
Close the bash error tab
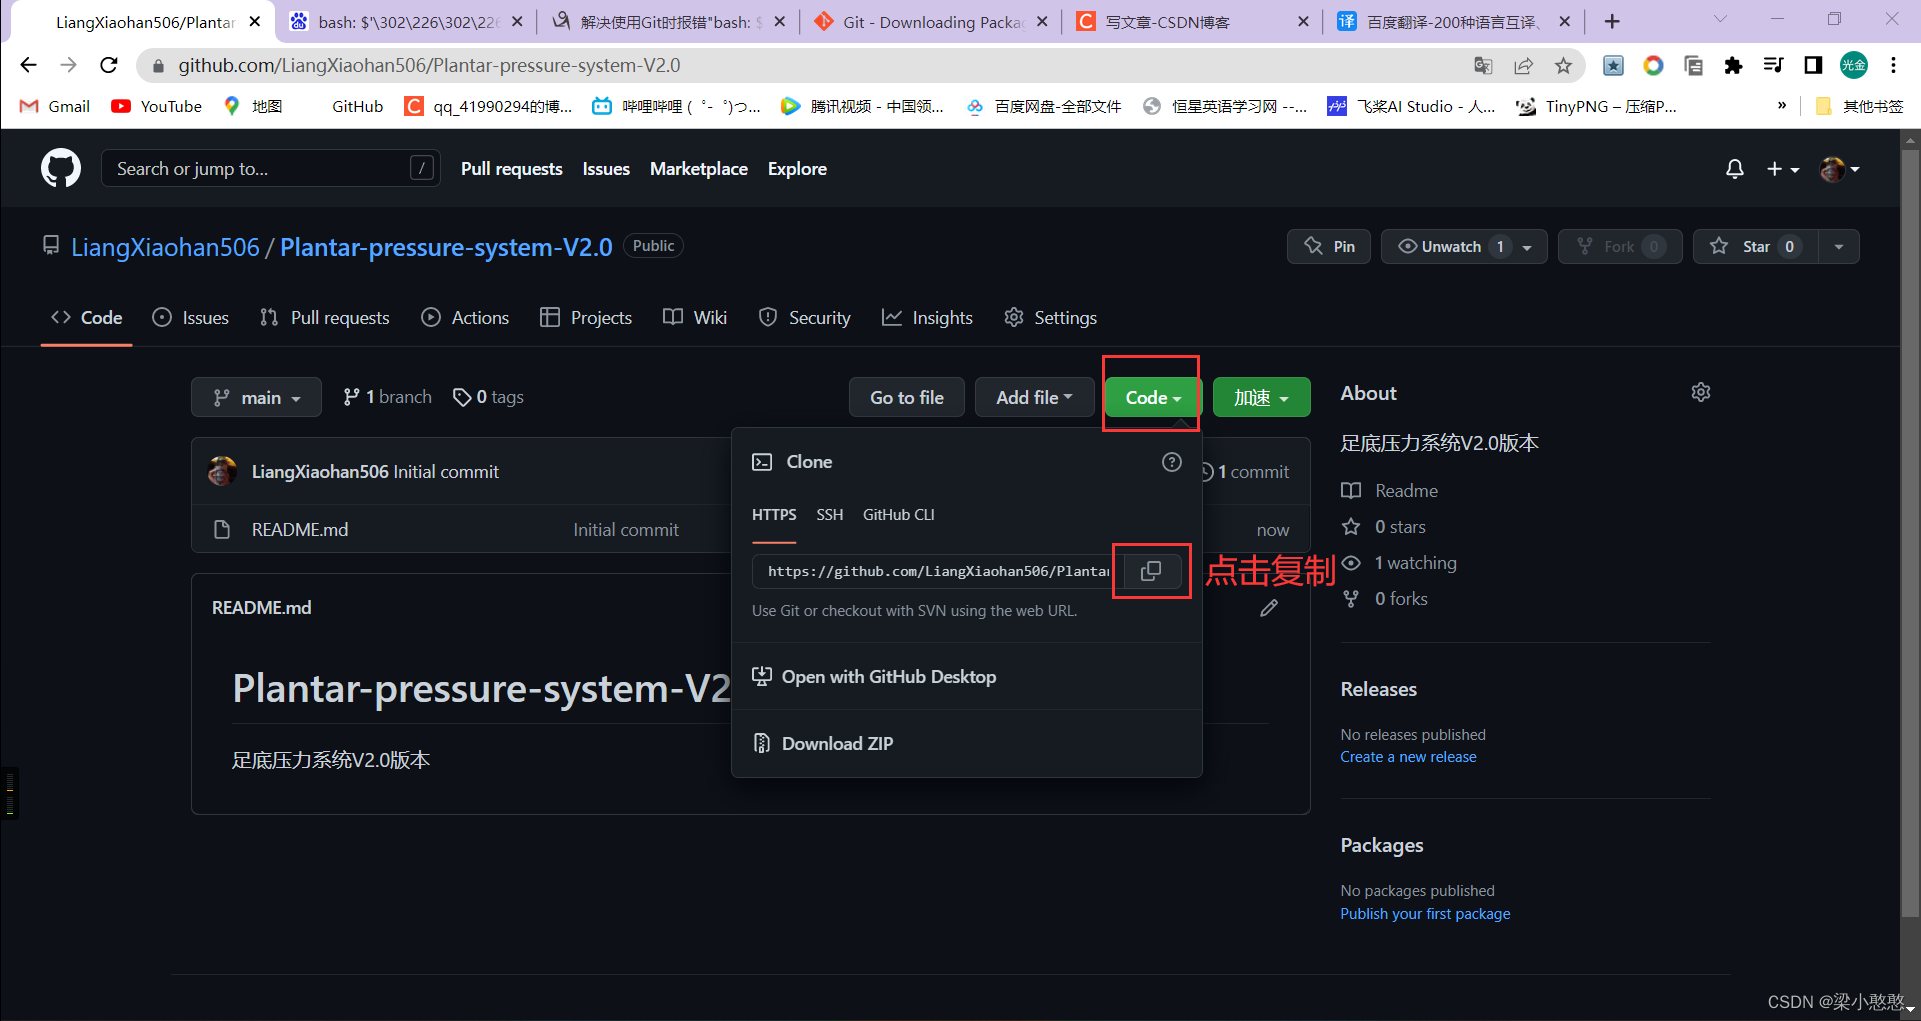[517, 21]
